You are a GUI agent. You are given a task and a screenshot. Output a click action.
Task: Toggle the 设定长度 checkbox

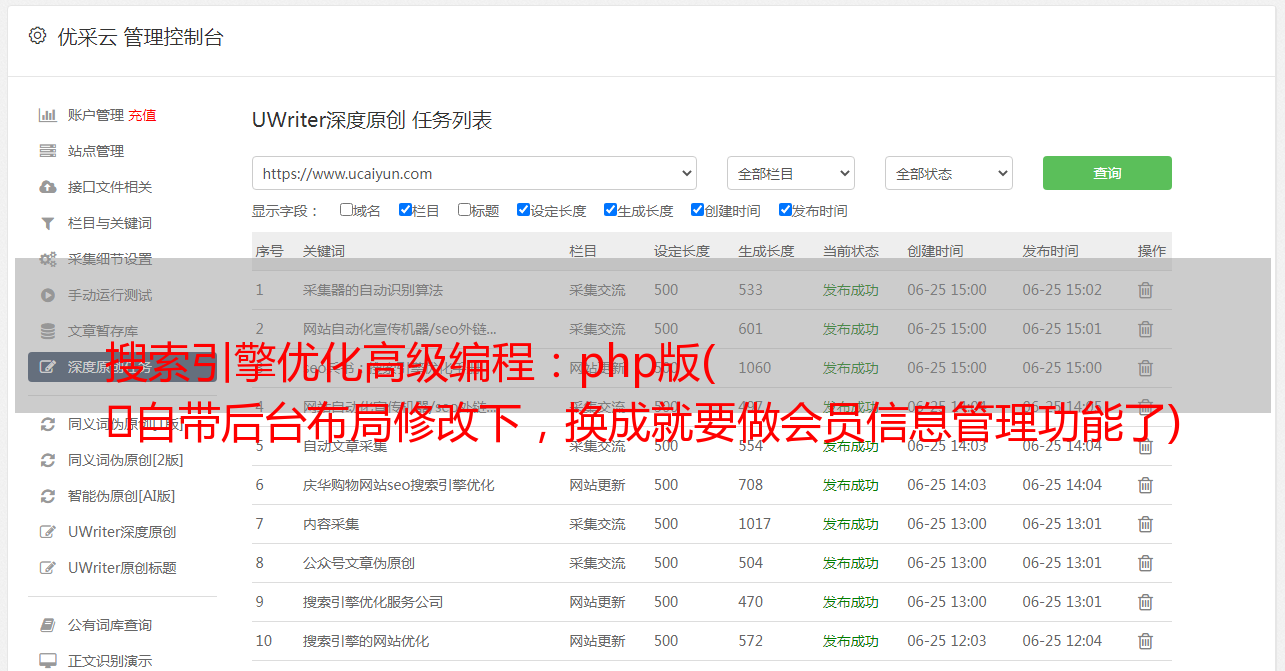click(523, 210)
